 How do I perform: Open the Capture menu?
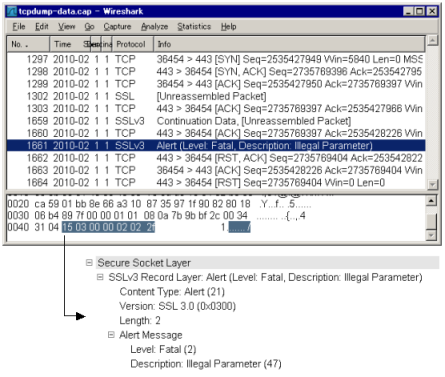coord(117,26)
